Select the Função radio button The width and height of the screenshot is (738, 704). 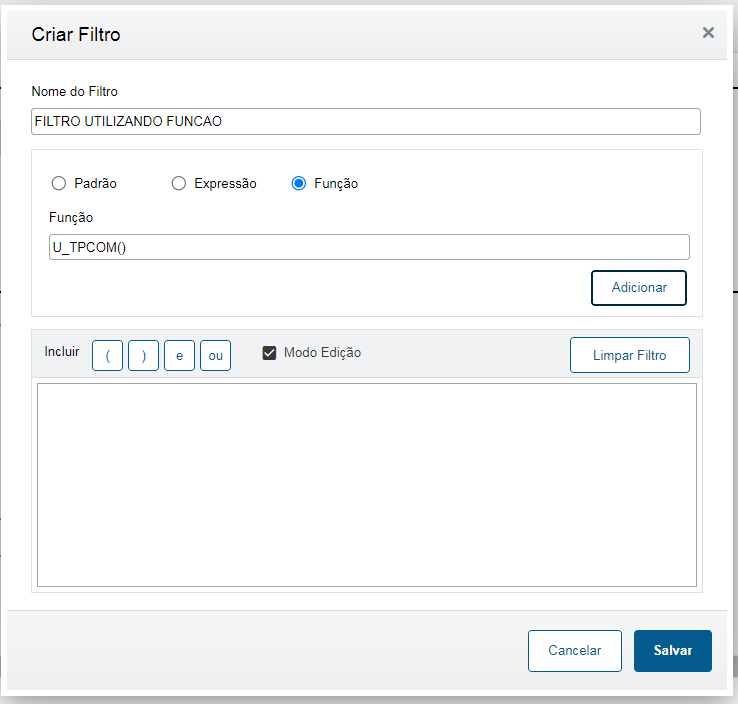click(299, 183)
